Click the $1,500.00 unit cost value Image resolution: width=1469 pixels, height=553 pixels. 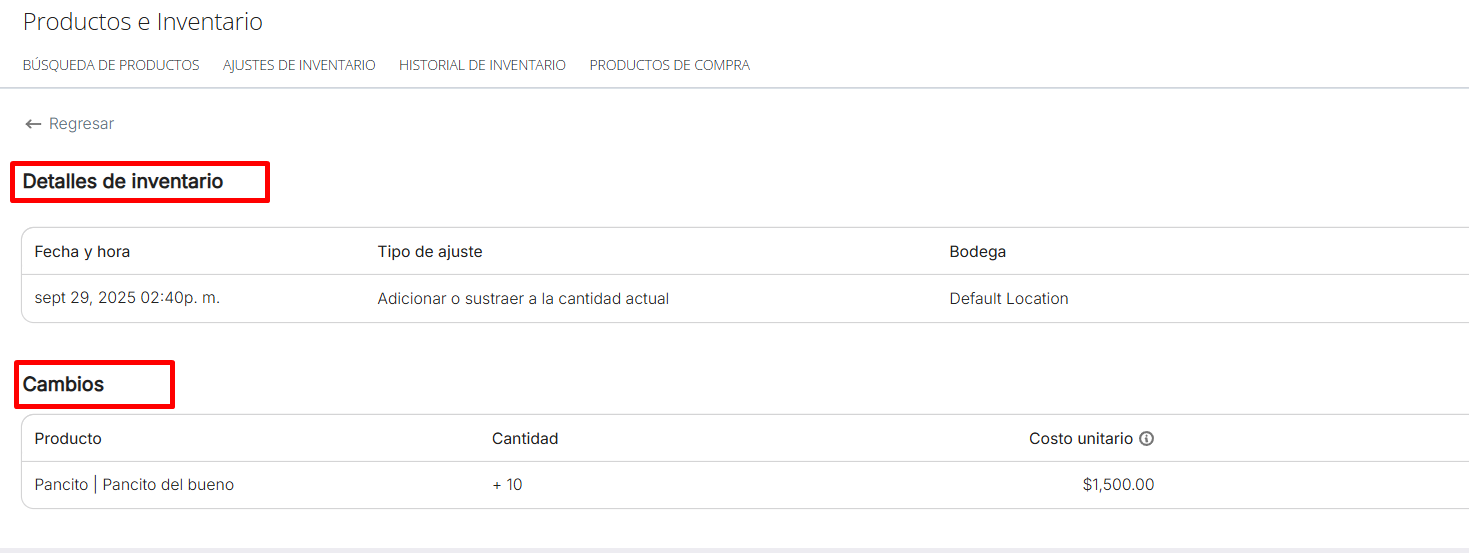[1118, 485]
